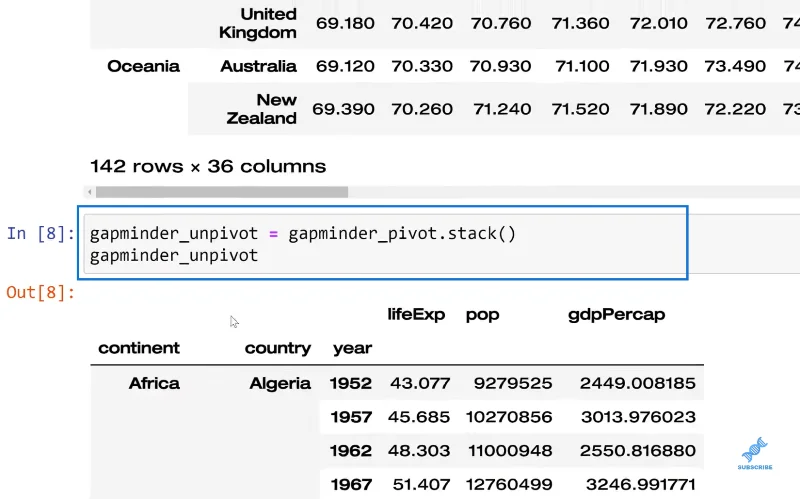This screenshot has width=800, height=499.
Task: Click New Zealand value 70.260
Action: pyautogui.click(x=422, y=109)
